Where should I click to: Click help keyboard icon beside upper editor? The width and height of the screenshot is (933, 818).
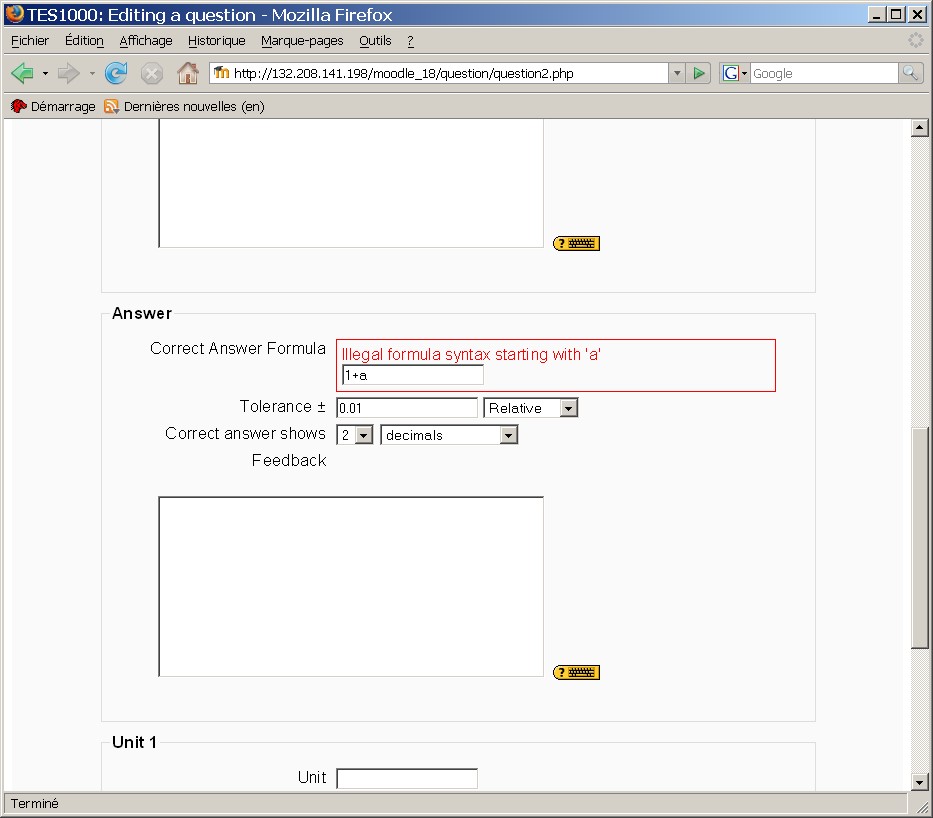(576, 243)
